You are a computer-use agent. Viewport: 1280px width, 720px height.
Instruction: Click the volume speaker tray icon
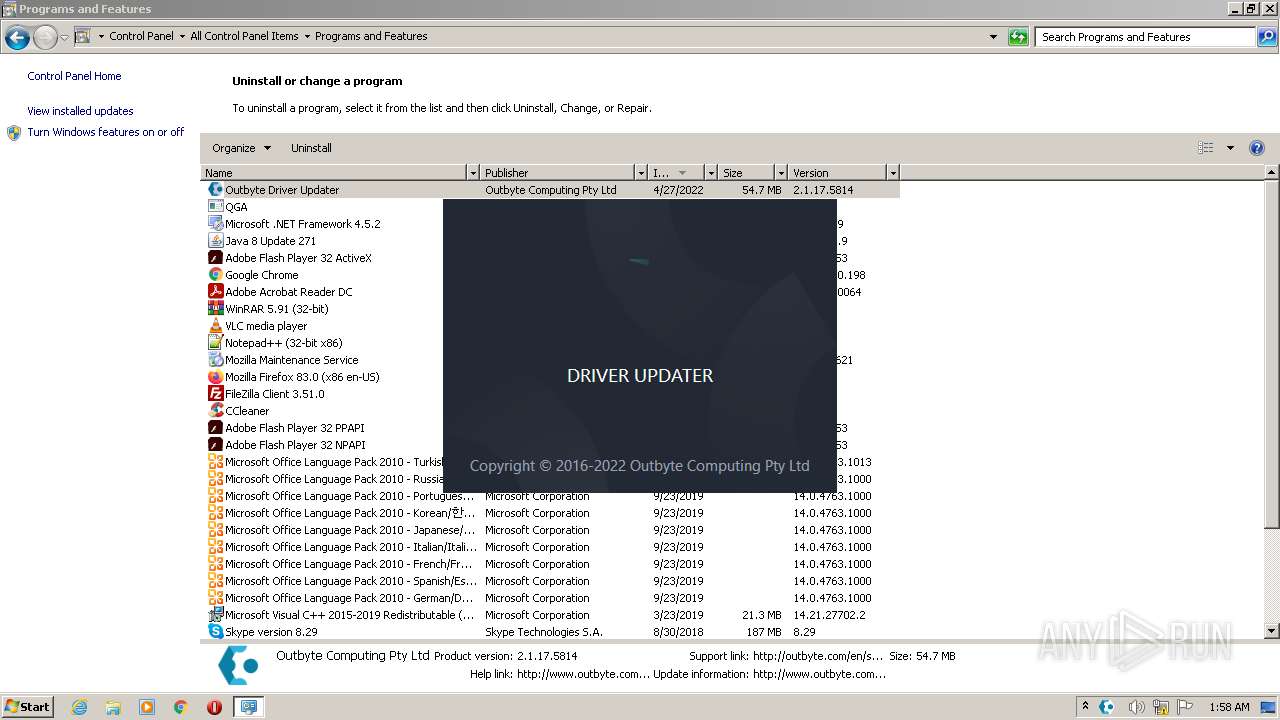coord(1136,707)
